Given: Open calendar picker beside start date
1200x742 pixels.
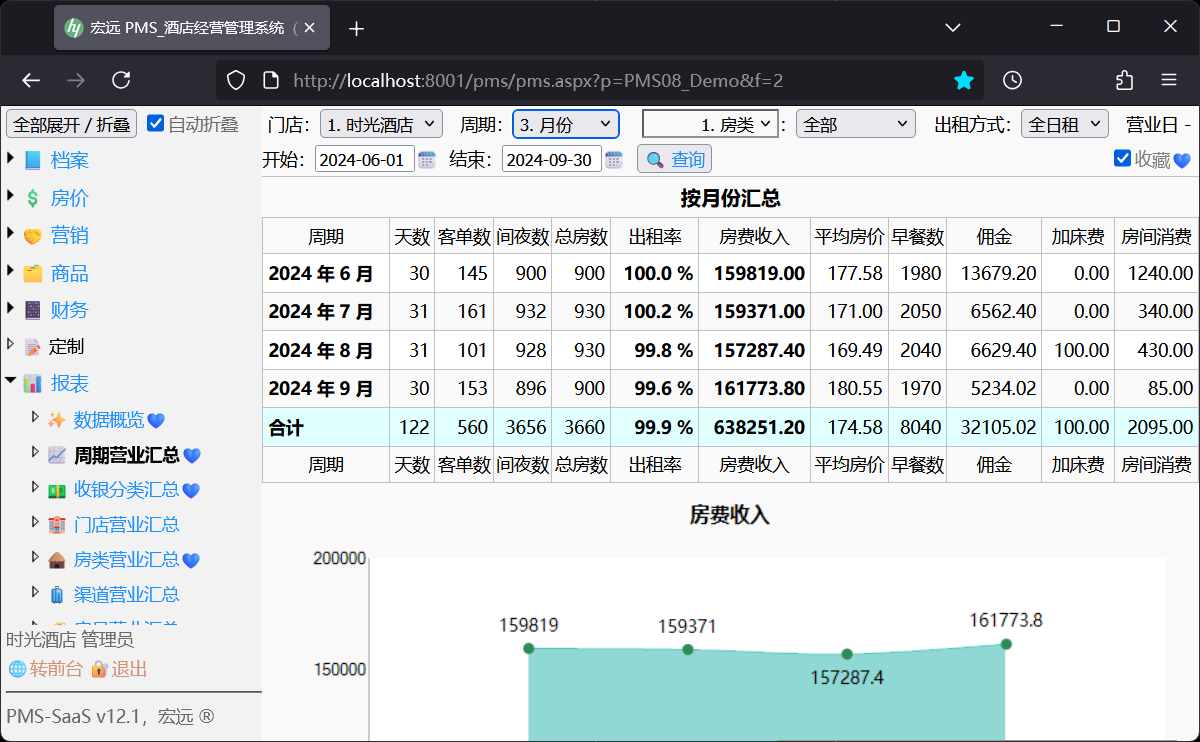Looking at the screenshot, I should point(427,160).
